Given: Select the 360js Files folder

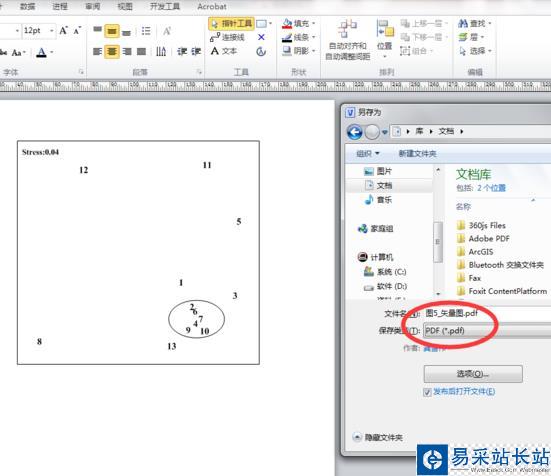Looking at the screenshot, I should 481,225.
